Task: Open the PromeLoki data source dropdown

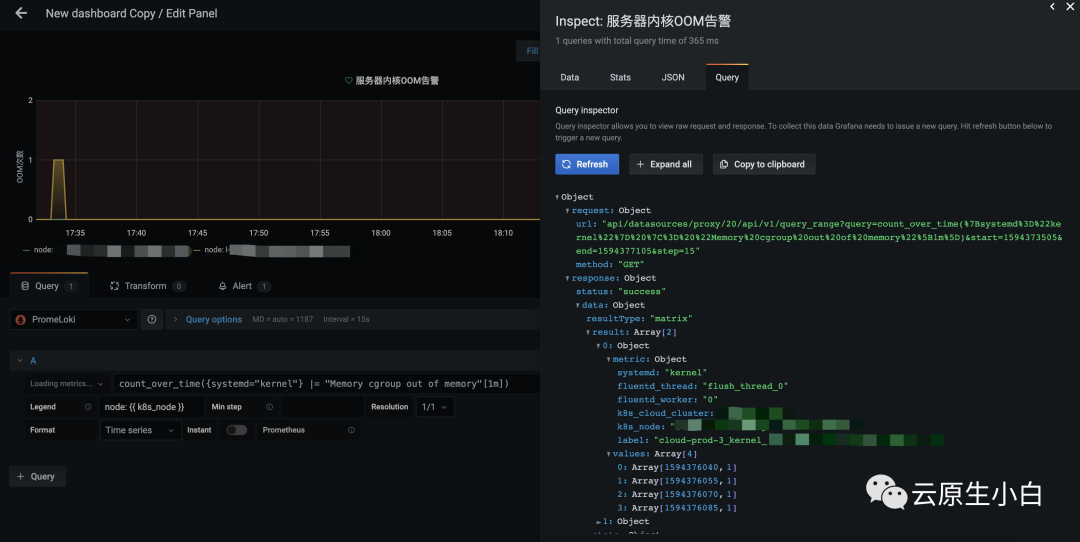Action: coord(74,320)
